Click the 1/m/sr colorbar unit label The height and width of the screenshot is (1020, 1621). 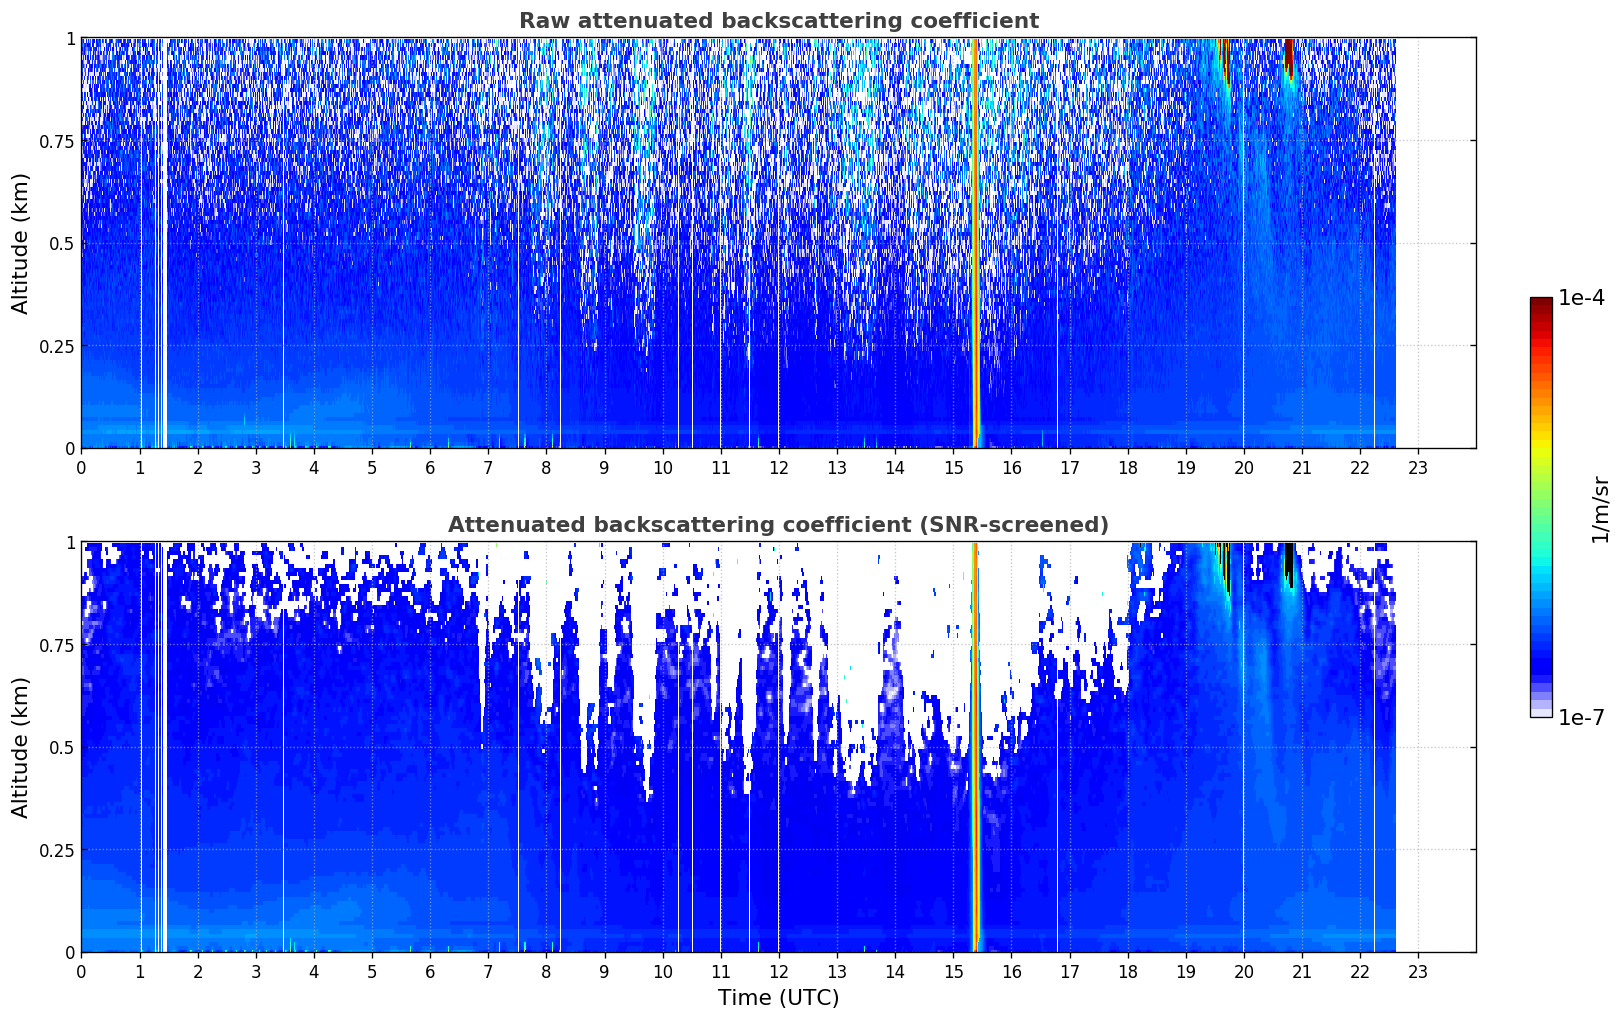[1600, 509]
